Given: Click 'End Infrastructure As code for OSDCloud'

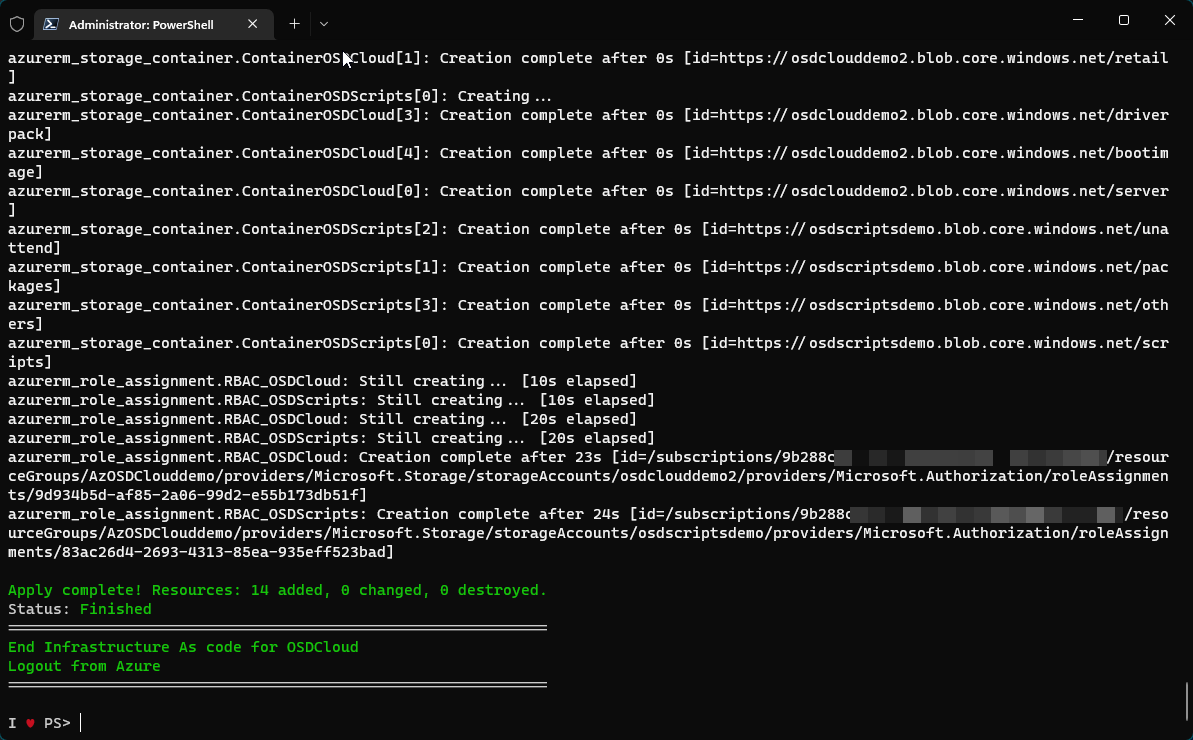Looking at the screenshot, I should pos(183,647).
